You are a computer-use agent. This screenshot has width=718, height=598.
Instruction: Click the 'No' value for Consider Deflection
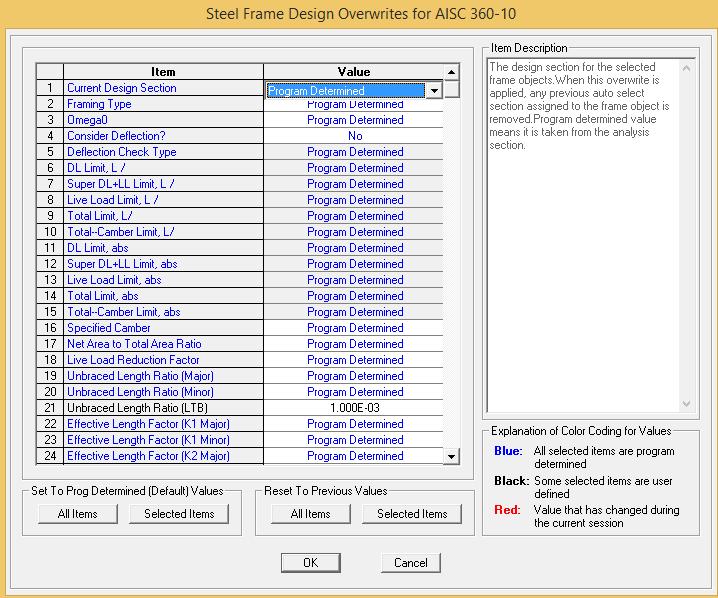(x=355, y=136)
